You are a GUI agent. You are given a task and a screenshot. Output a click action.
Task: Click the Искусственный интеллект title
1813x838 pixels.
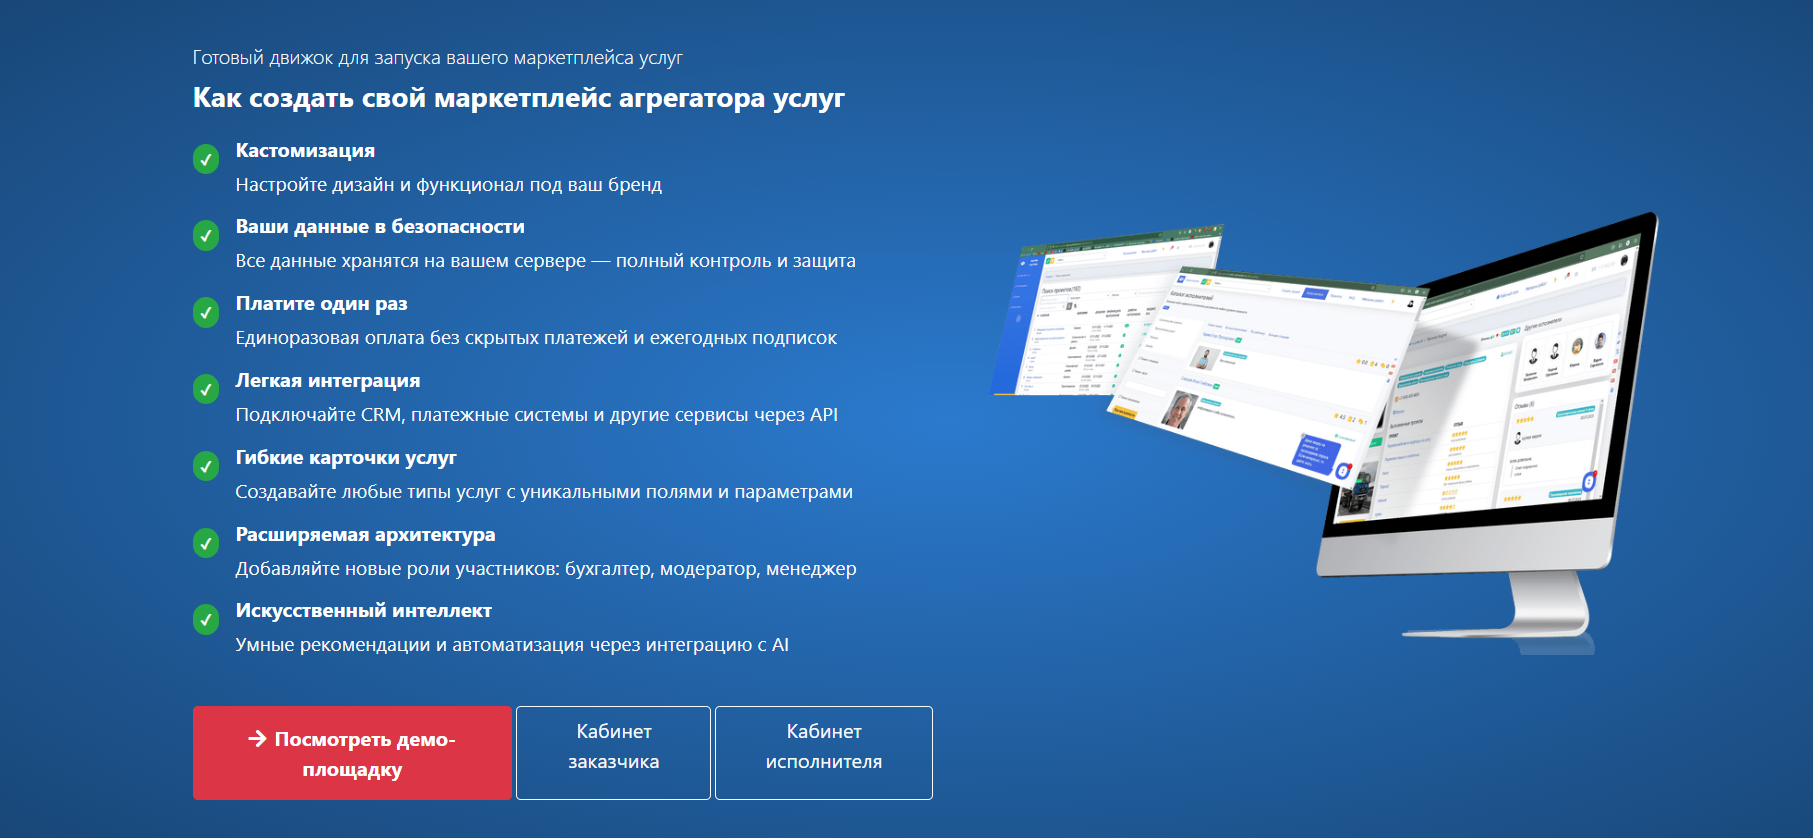pyautogui.click(x=363, y=611)
